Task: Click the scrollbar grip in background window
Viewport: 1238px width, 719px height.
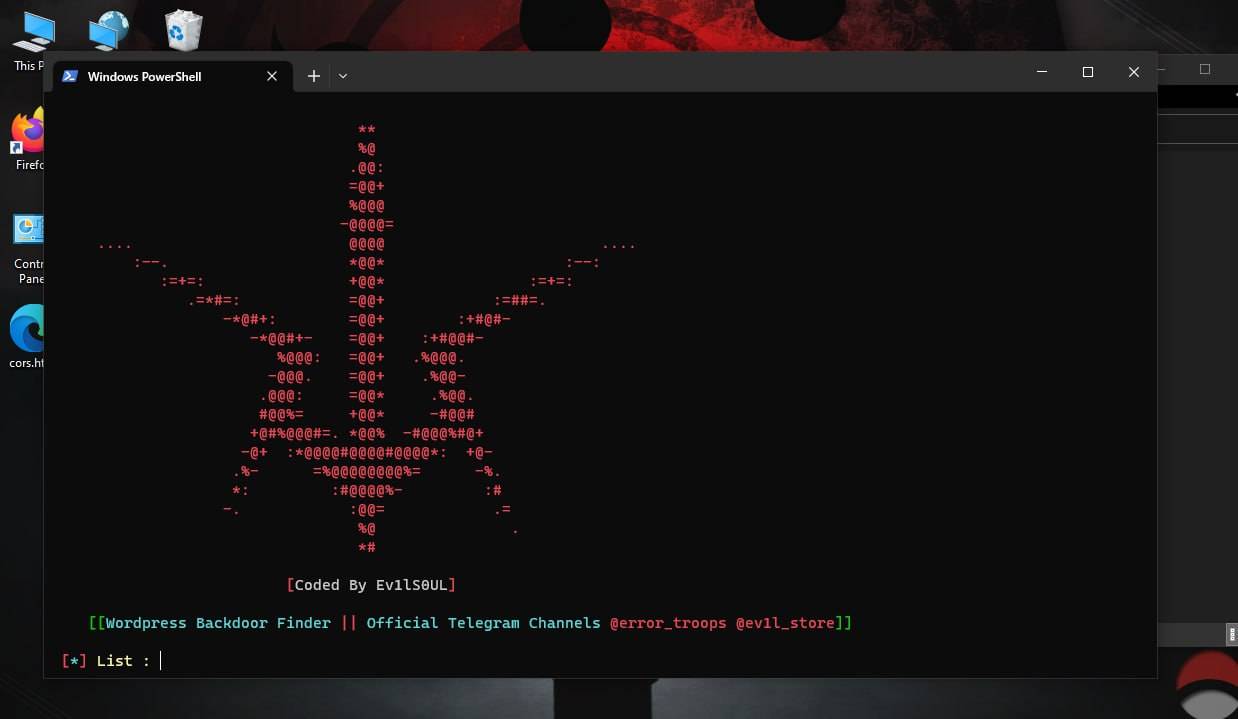Action: point(1232,634)
